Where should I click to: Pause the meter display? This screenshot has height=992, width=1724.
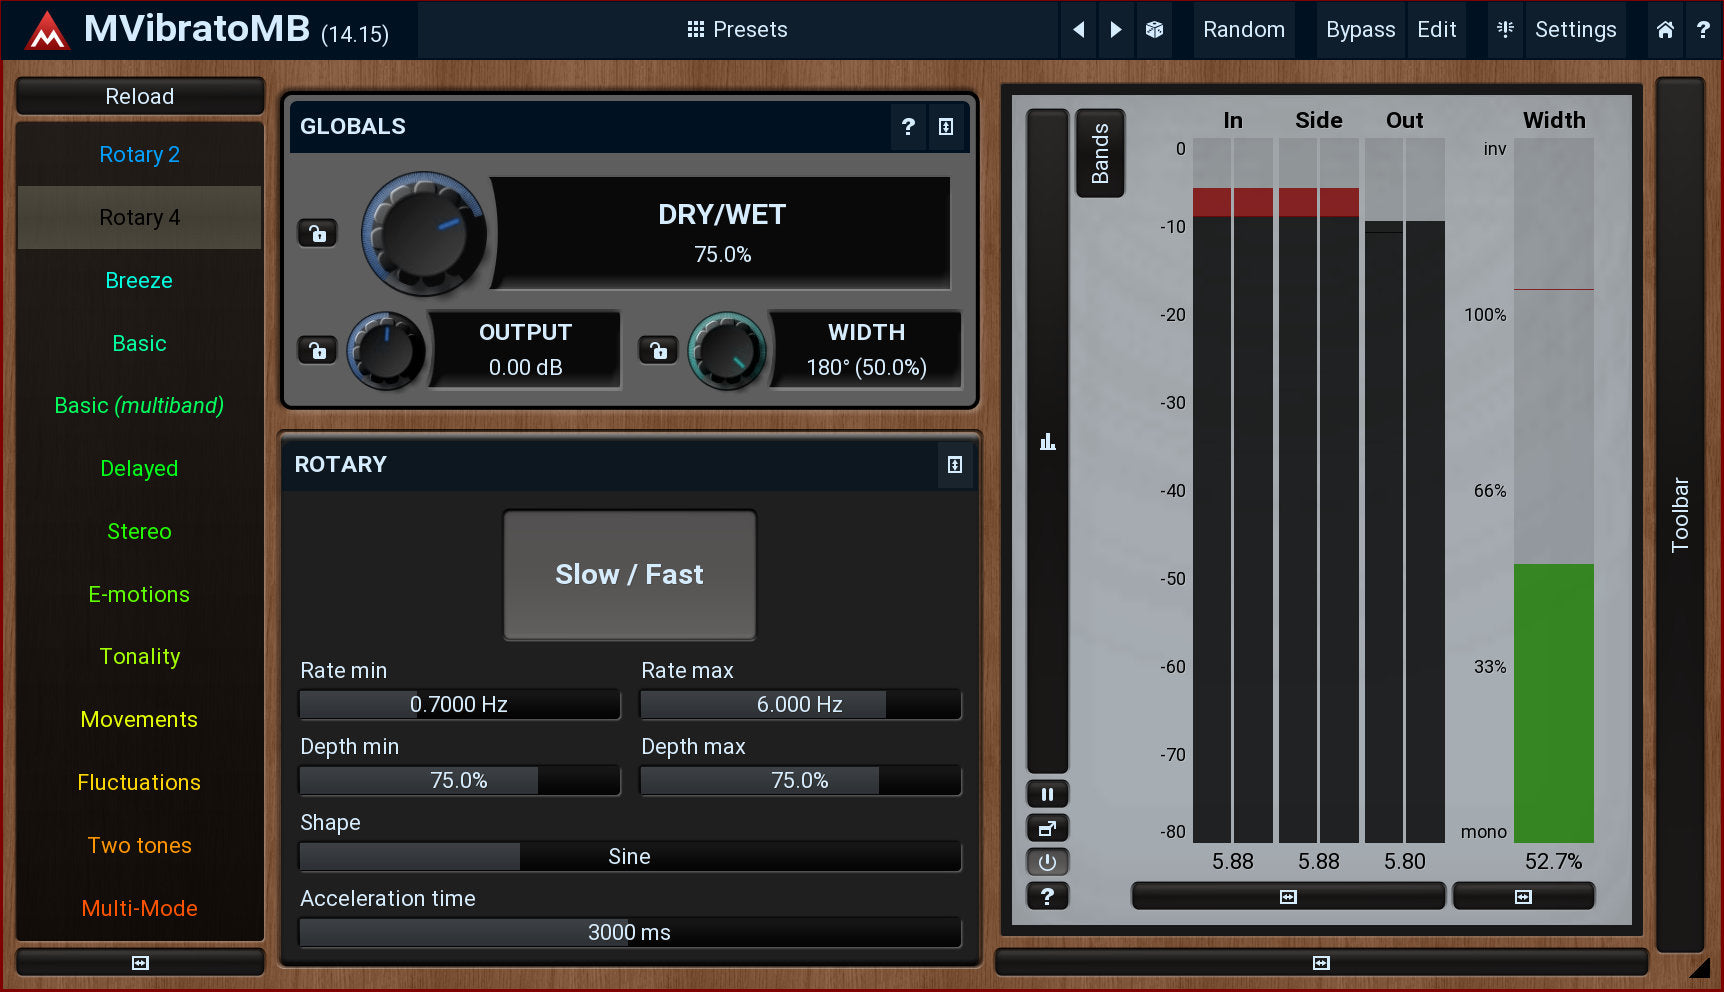pyautogui.click(x=1047, y=795)
